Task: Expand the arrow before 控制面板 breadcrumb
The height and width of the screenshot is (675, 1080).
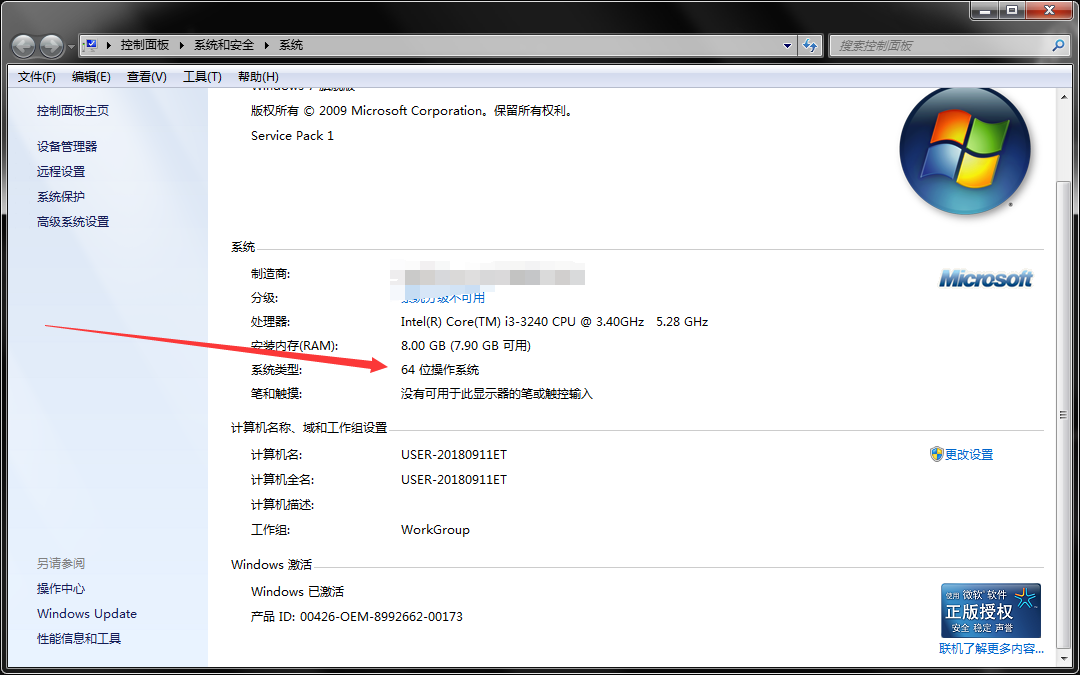Action: click(108, 45)
